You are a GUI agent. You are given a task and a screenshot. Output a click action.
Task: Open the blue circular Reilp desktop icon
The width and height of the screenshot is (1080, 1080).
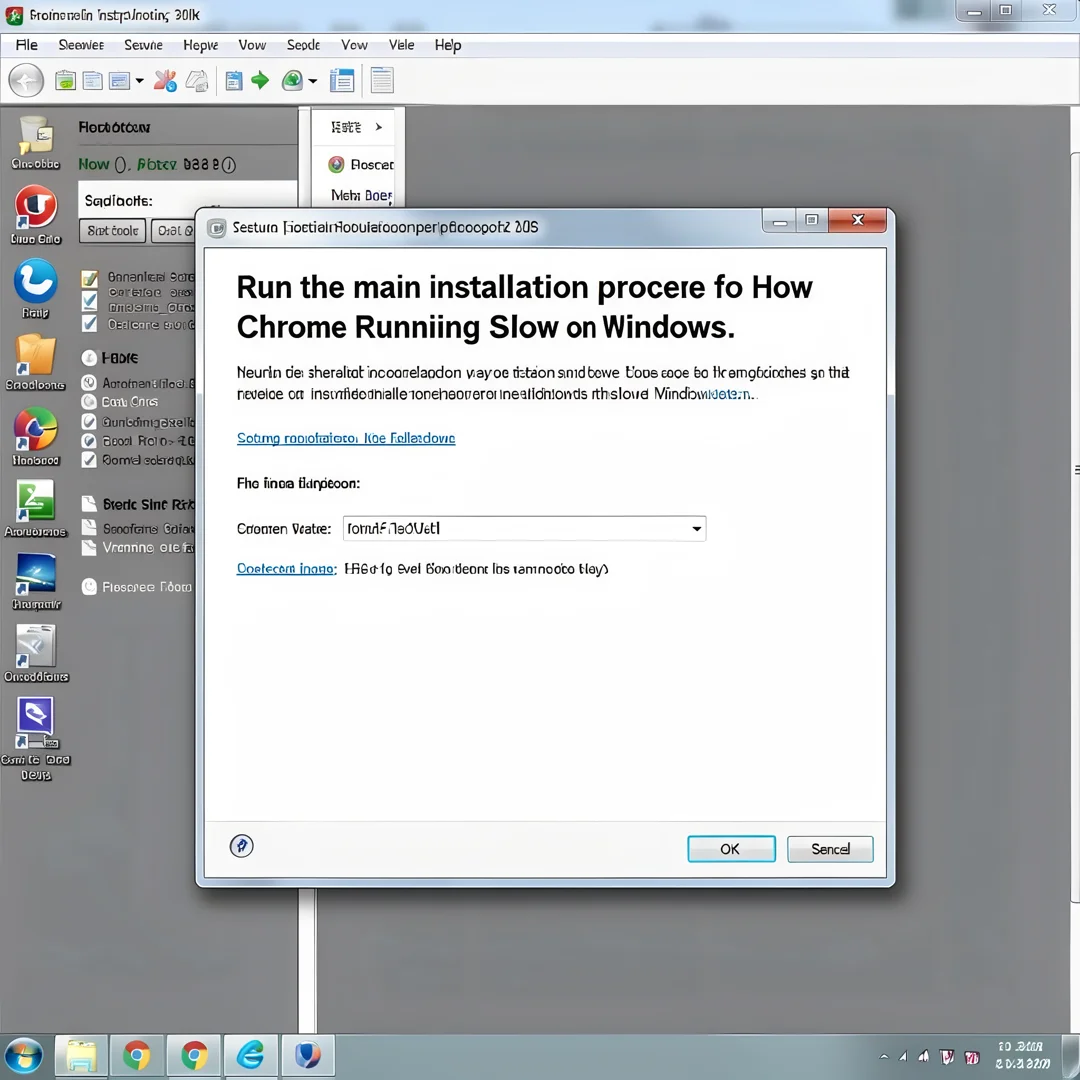click(x=36, y=288)
